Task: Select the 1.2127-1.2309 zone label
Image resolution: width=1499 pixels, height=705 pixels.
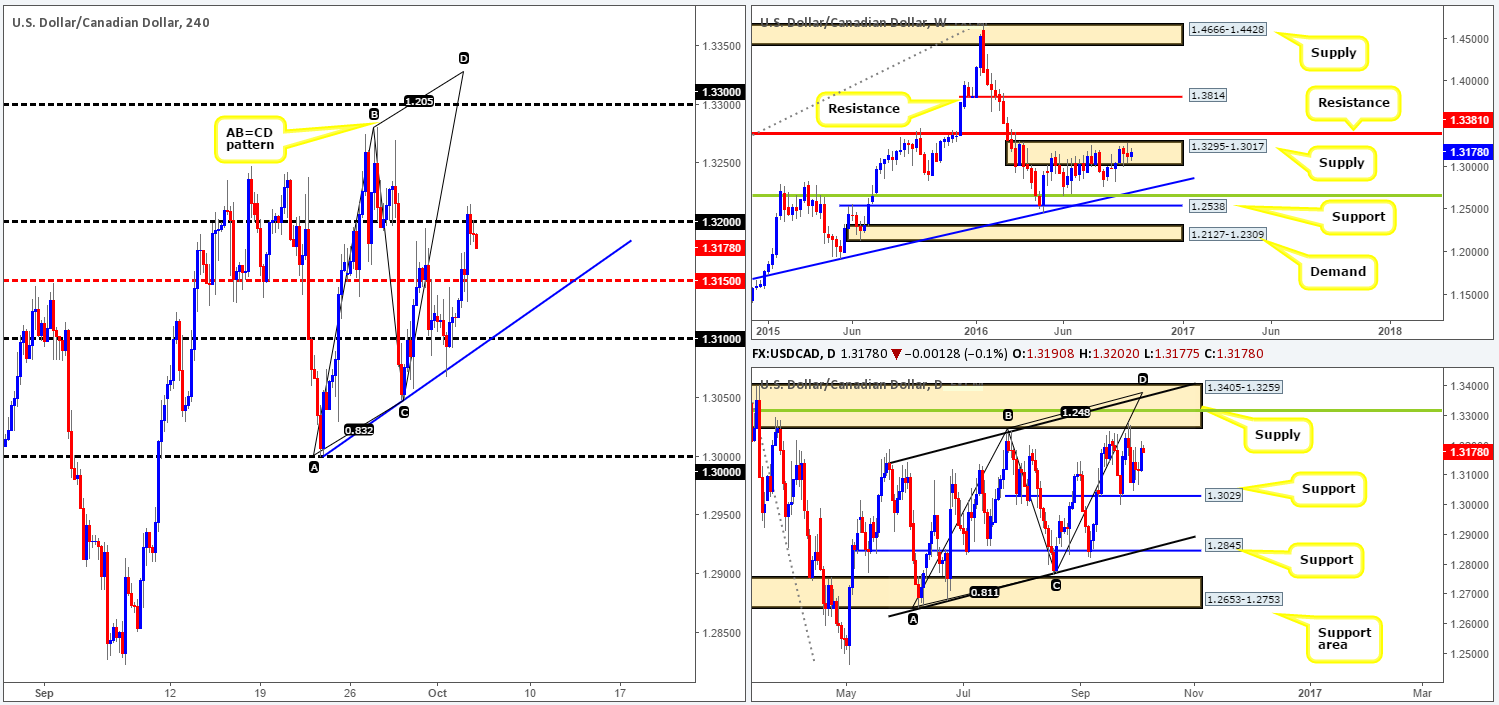Action: tap(1228, 233)
